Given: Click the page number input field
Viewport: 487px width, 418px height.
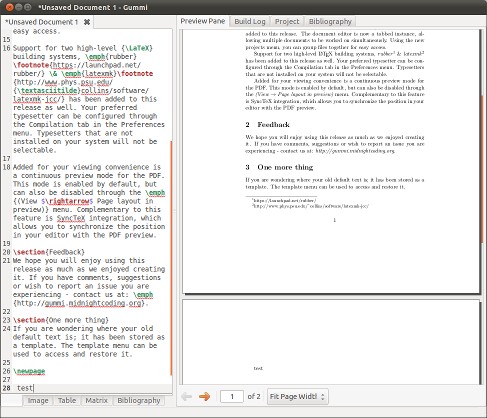Looking at the screenshot, I should click(232, 397).
